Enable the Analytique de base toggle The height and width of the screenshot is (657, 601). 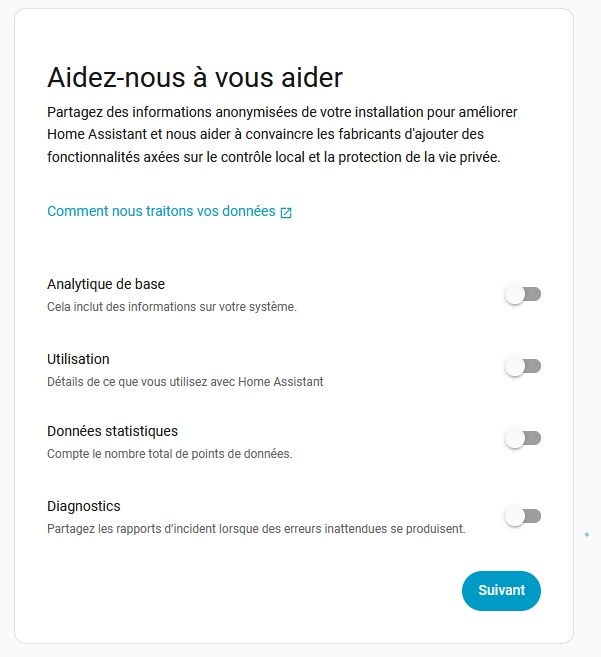click(523, 295)
